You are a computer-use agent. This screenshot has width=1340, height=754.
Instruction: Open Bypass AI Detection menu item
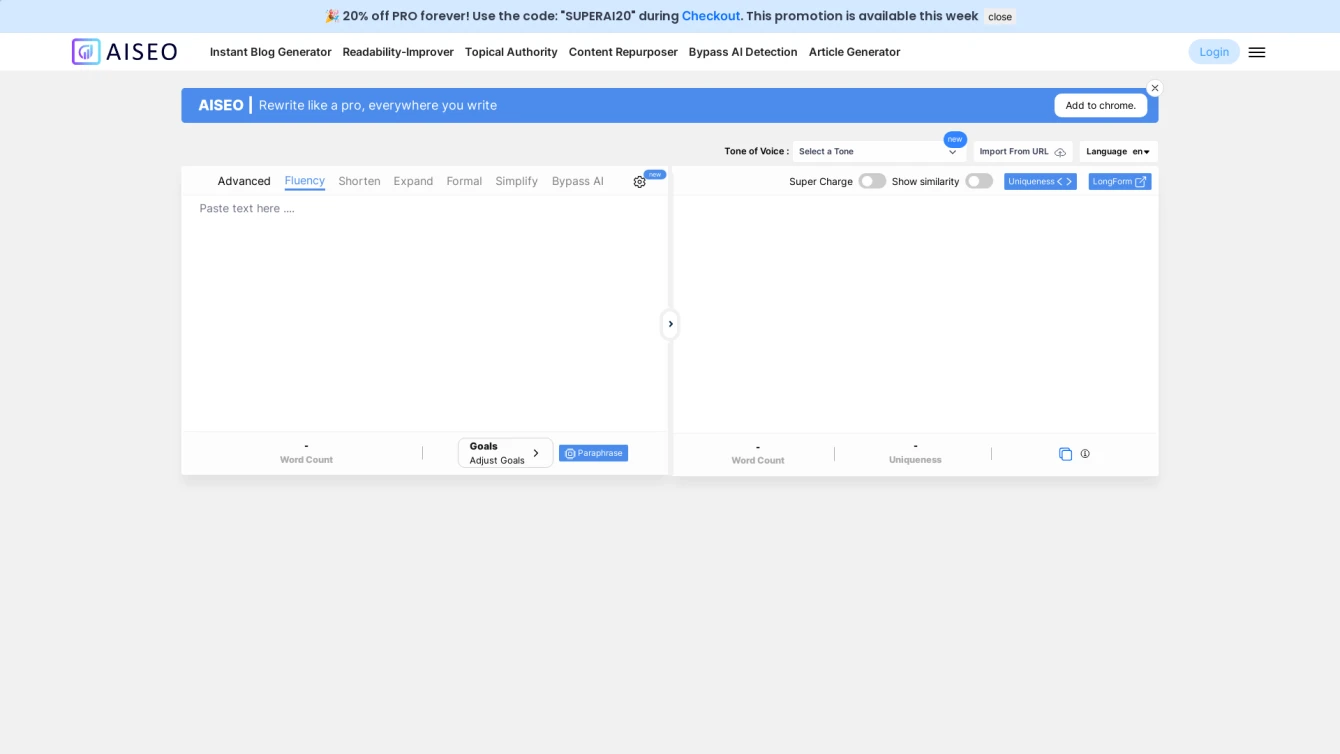[x=743, y=52]
